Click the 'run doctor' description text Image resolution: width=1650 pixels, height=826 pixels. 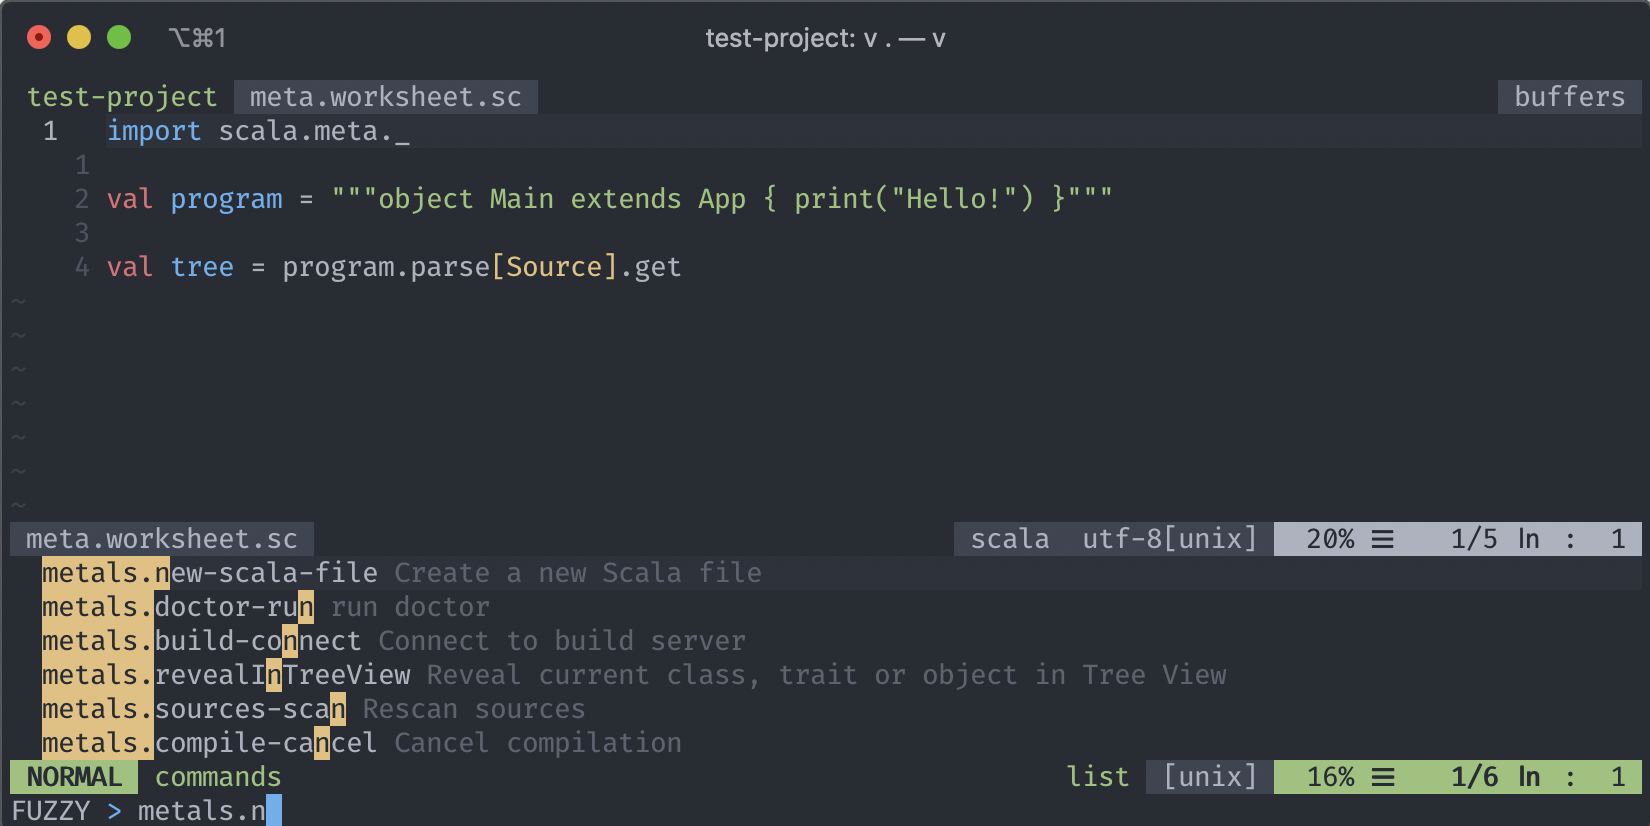tap(410, 607)
